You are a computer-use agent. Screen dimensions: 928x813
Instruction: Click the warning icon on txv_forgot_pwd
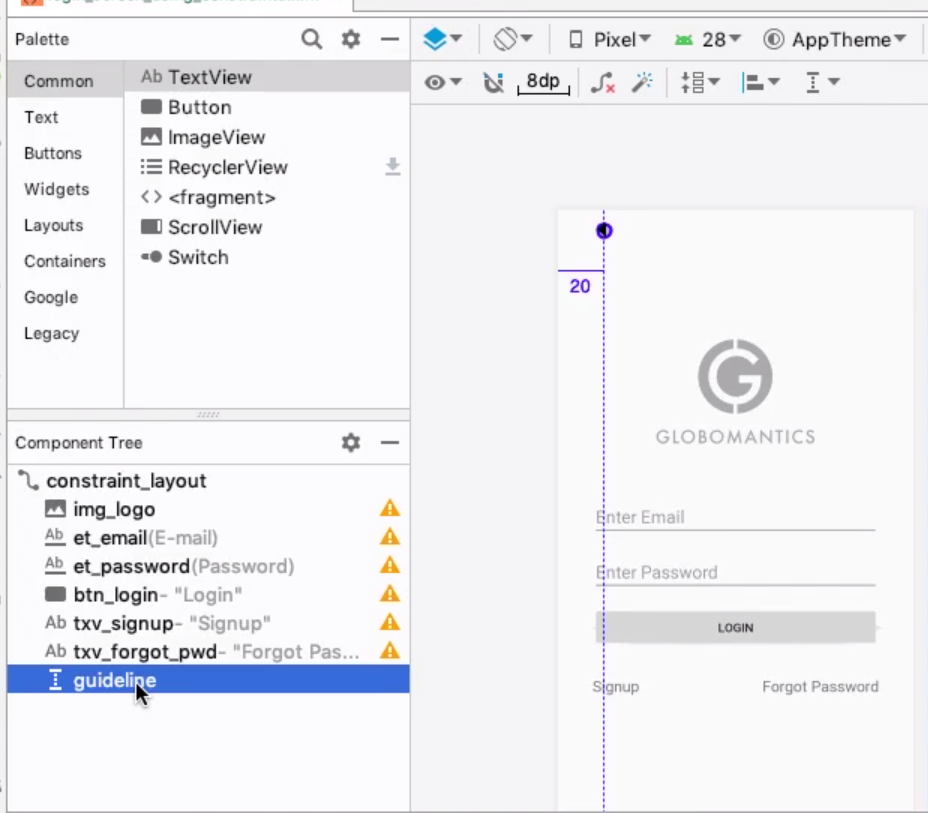[390, 650]
